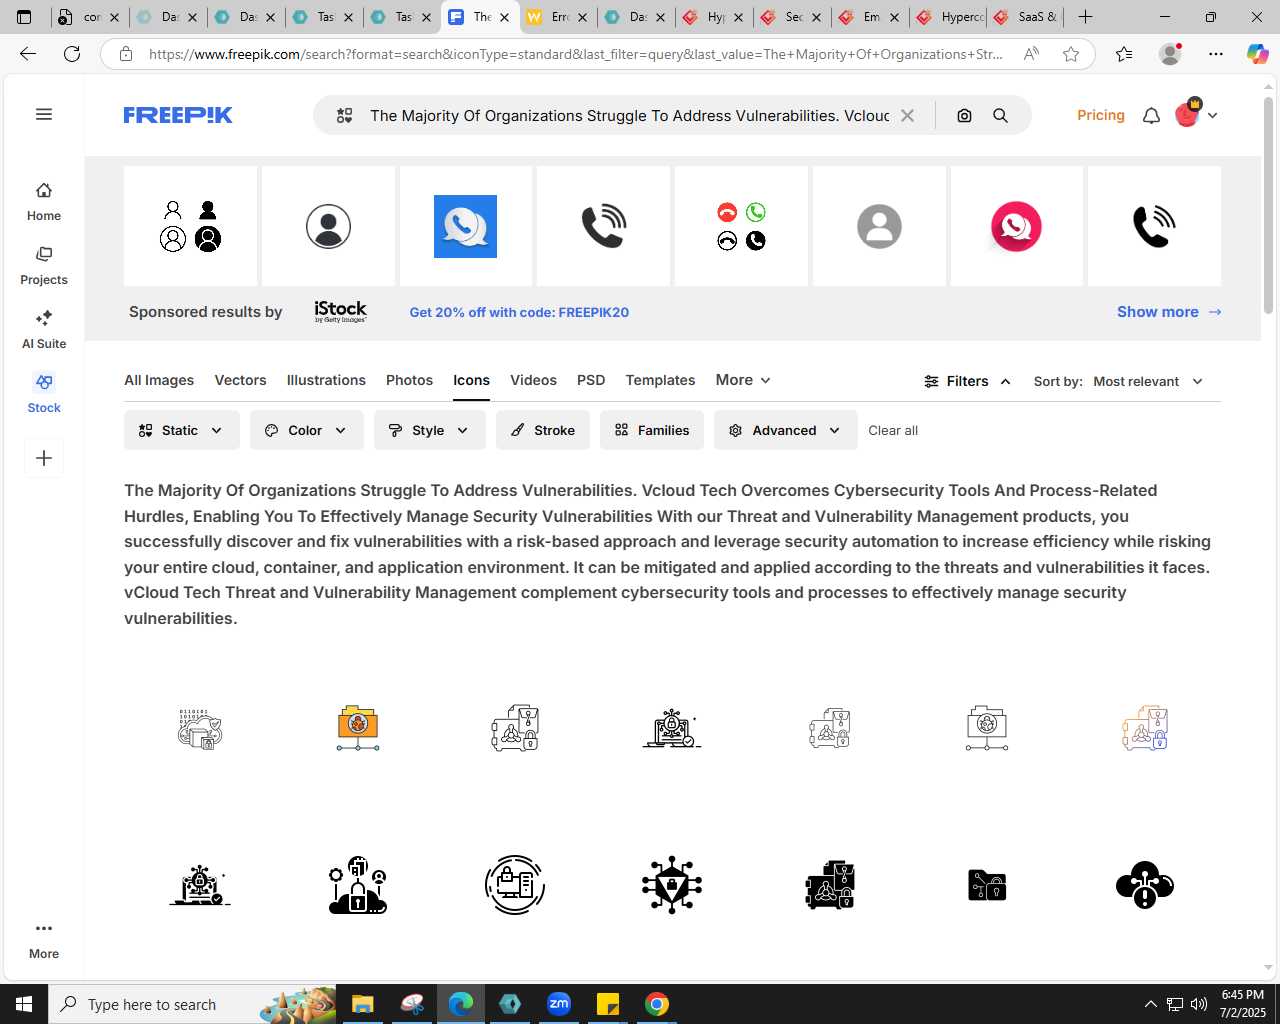Screen dimensions: 1280x1024
Task: Switch to PSD tab
Action: tap(591, 380)
